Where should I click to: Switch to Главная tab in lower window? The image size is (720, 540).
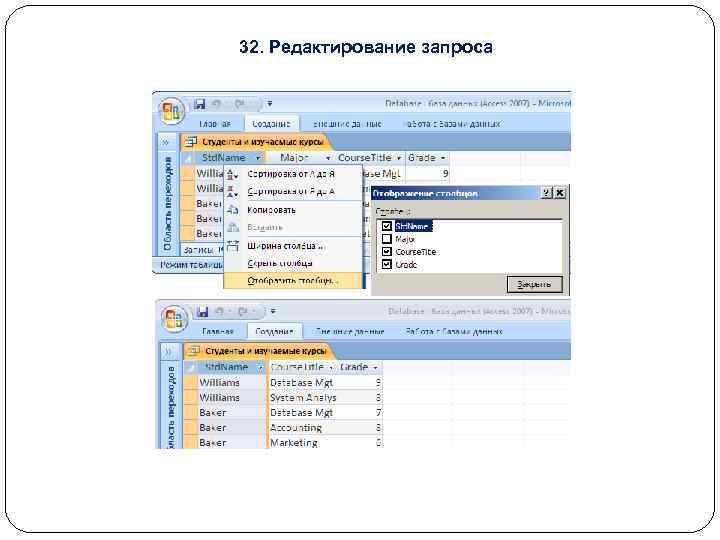218,332
